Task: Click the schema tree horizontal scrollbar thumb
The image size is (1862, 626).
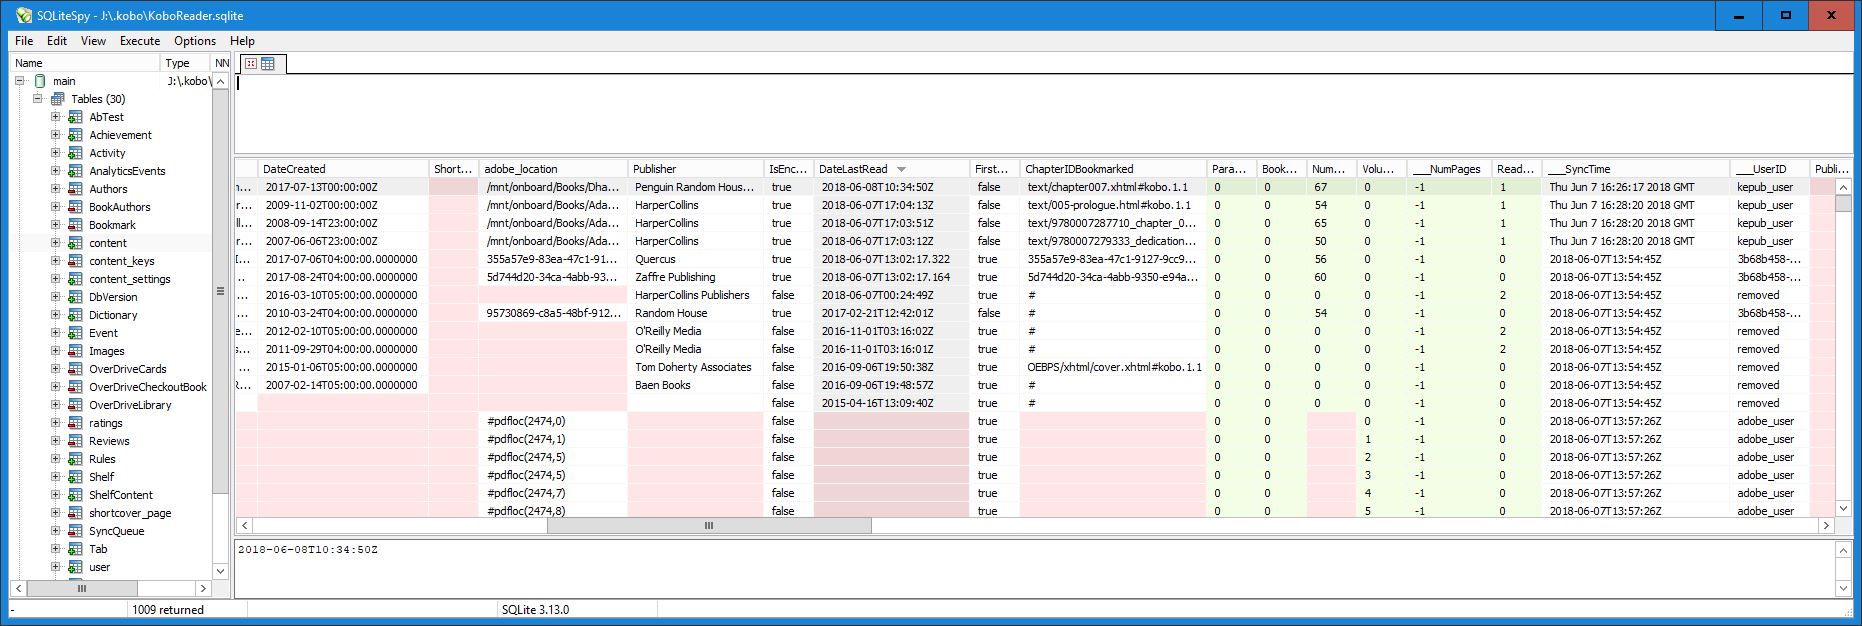Action: (x=82, y=589)
